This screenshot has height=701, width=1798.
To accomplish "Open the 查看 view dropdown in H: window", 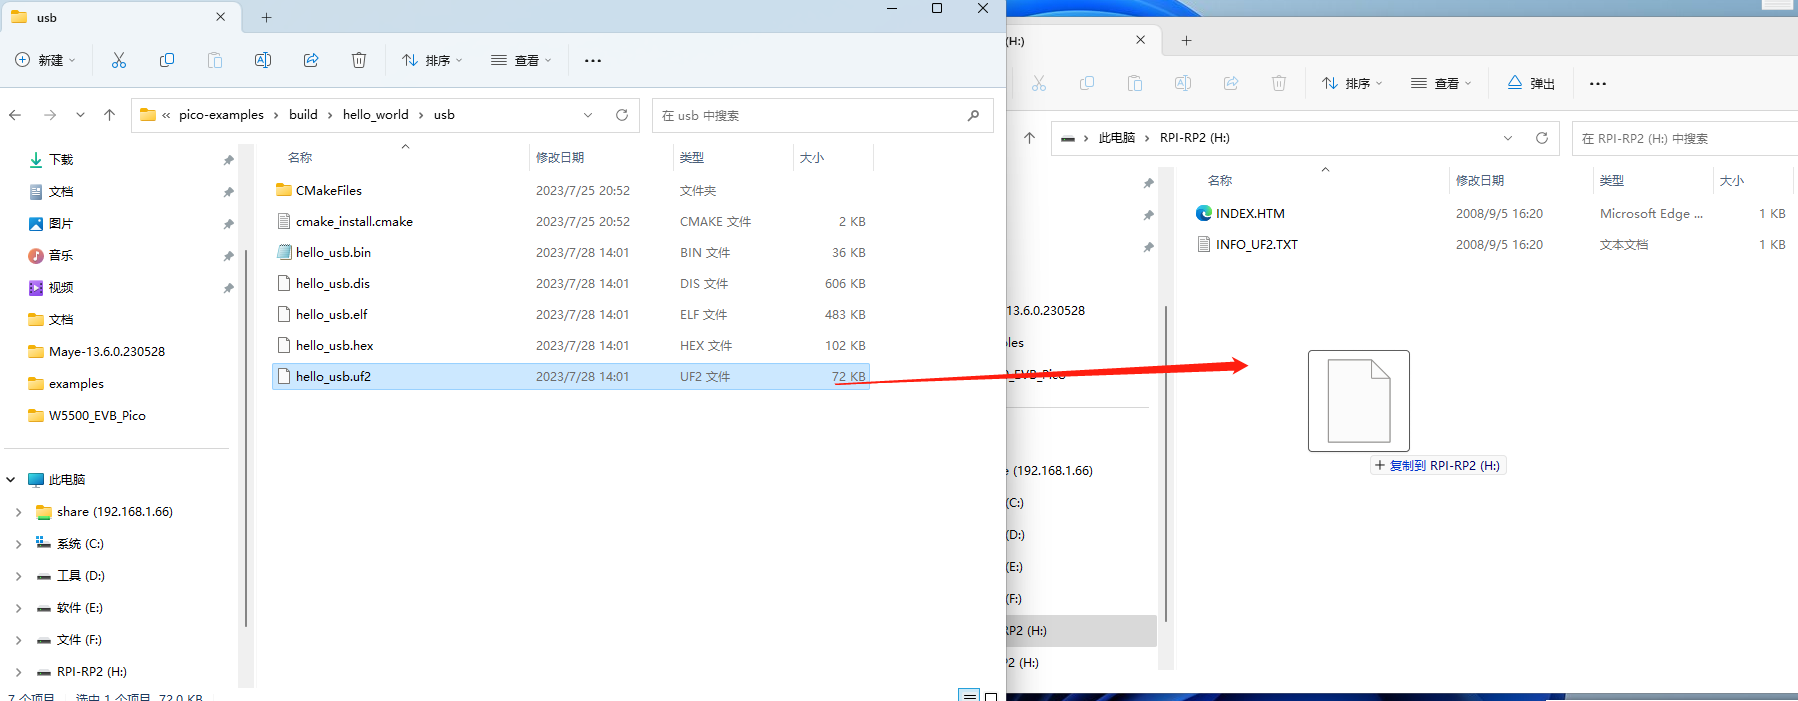I will 1441,84.
